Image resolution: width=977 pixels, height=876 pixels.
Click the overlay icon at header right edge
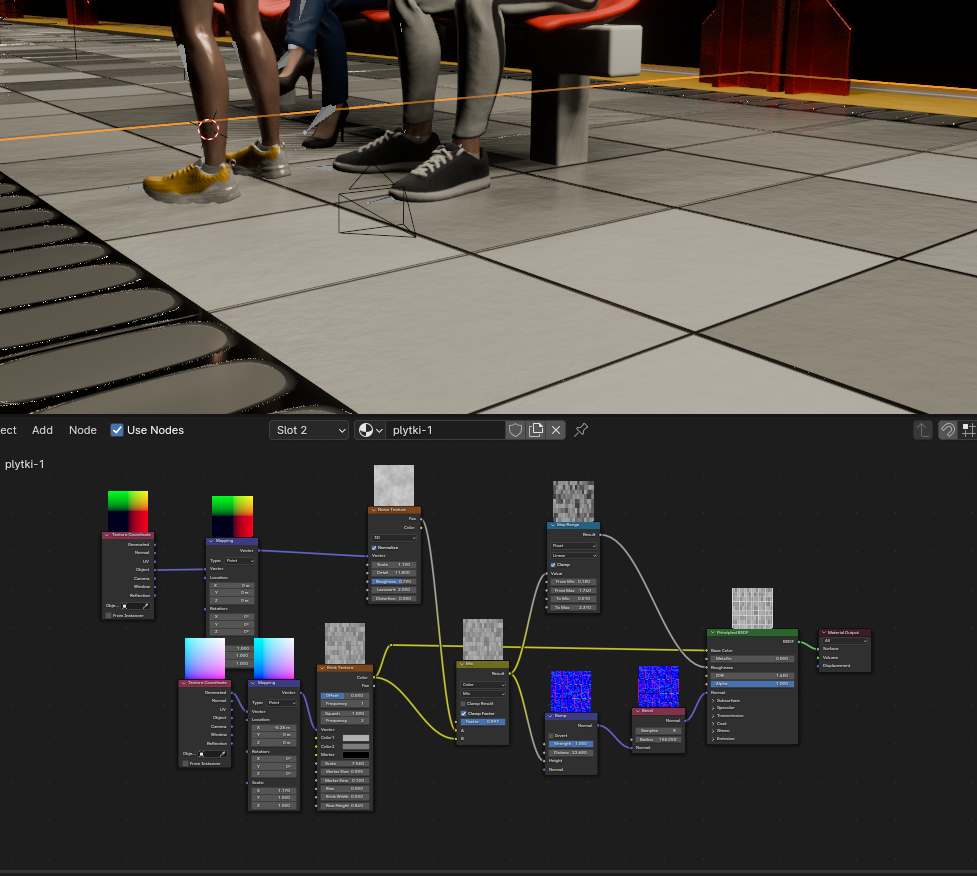(x=968, y=430)
